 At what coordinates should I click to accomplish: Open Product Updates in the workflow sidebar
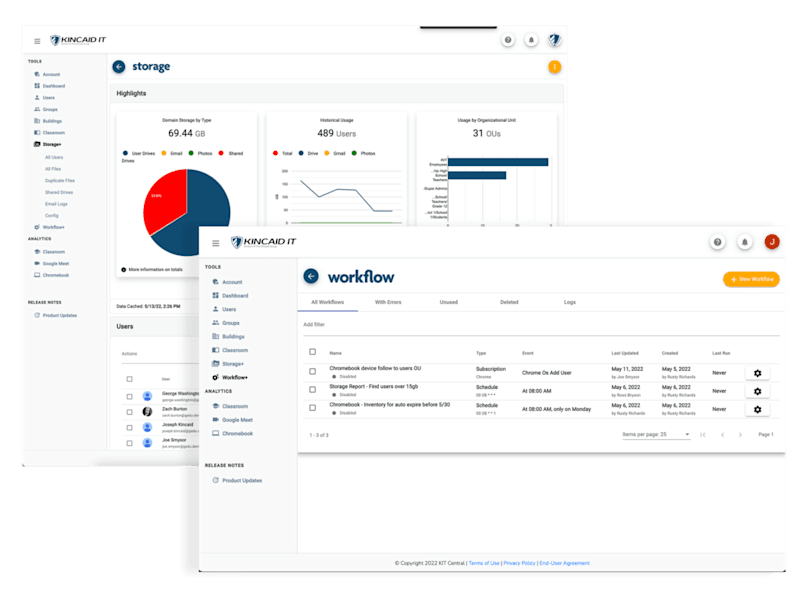[237, 481]
